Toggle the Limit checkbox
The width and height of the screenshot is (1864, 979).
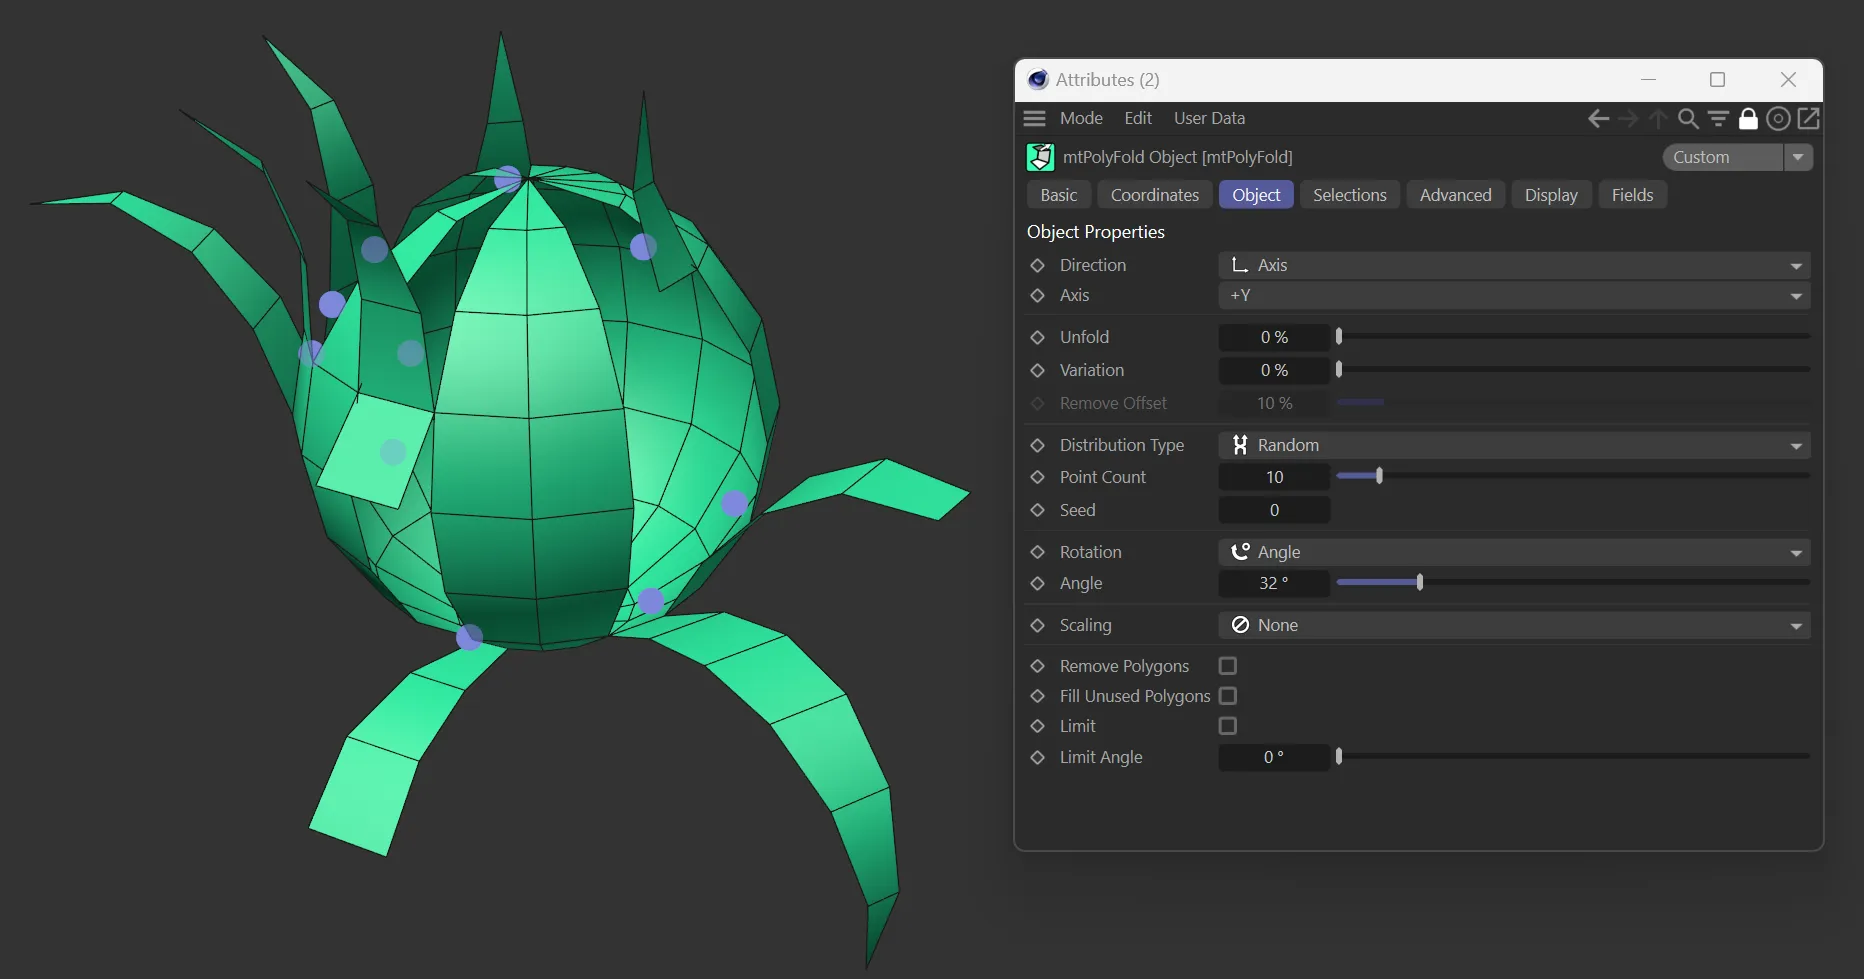point(1228,726)
